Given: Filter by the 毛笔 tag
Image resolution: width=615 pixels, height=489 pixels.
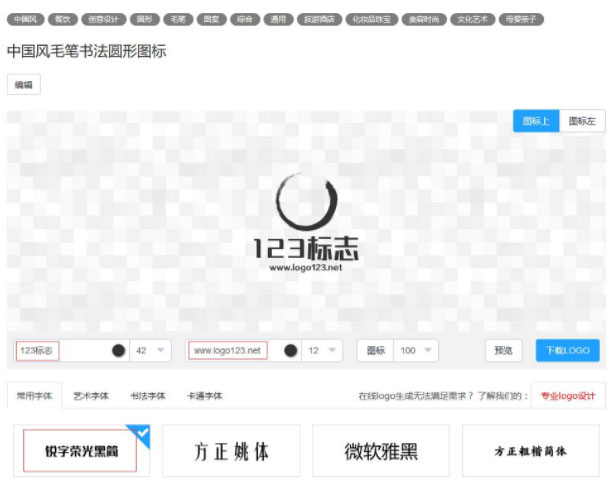Looking at the screenshot, I should pyautogui.click(x=178, y=19).
